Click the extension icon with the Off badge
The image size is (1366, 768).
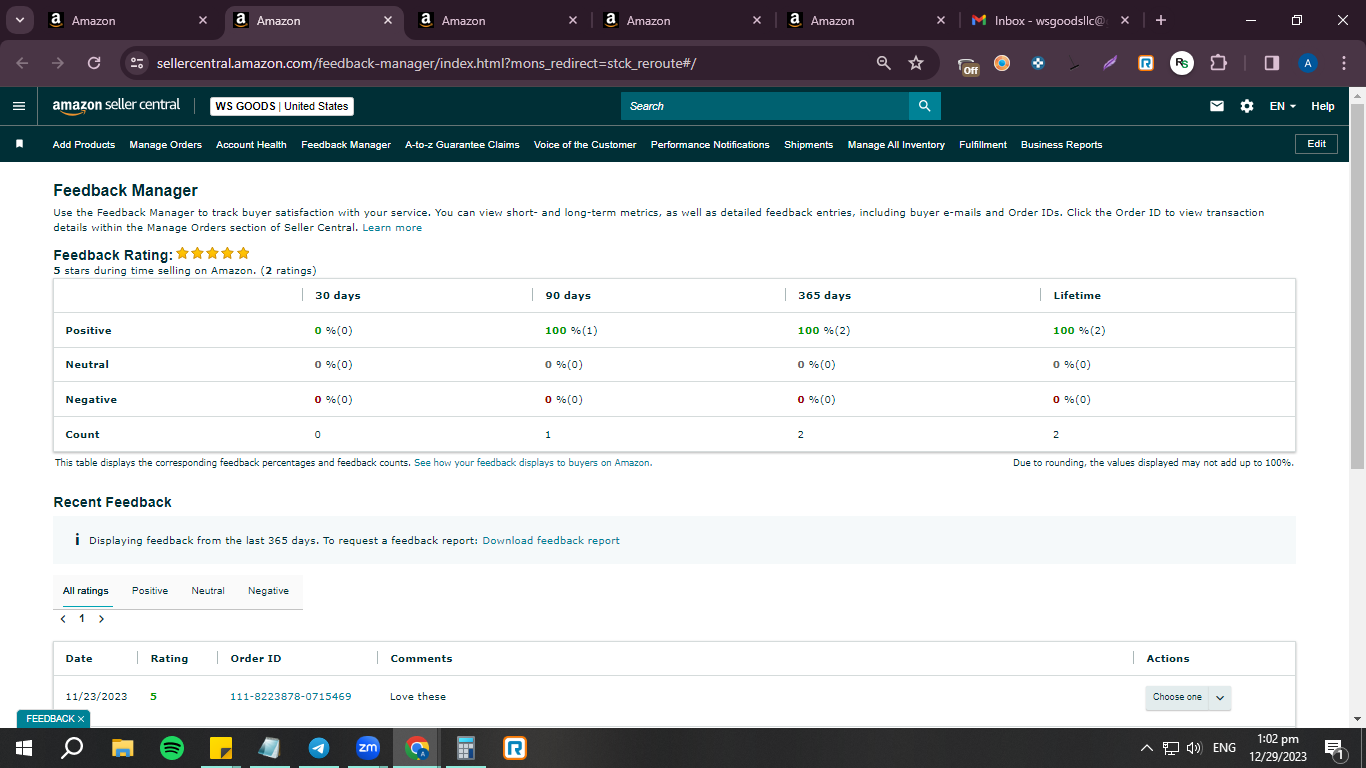point(968,65)
